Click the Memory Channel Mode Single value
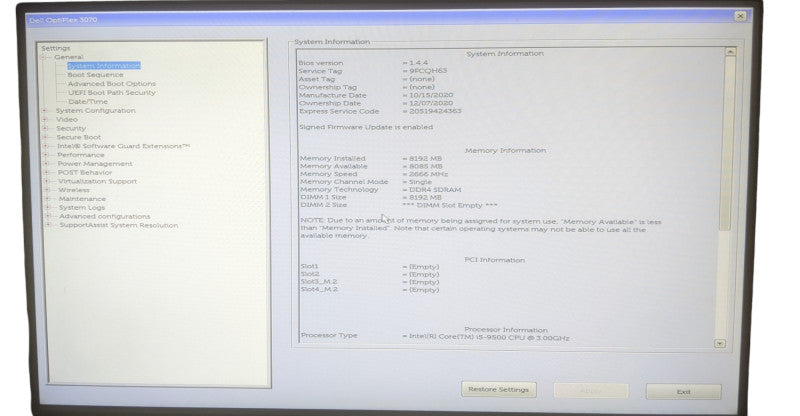Image resolution: width=800 pixels, height=416 pixels. point(420,182)
